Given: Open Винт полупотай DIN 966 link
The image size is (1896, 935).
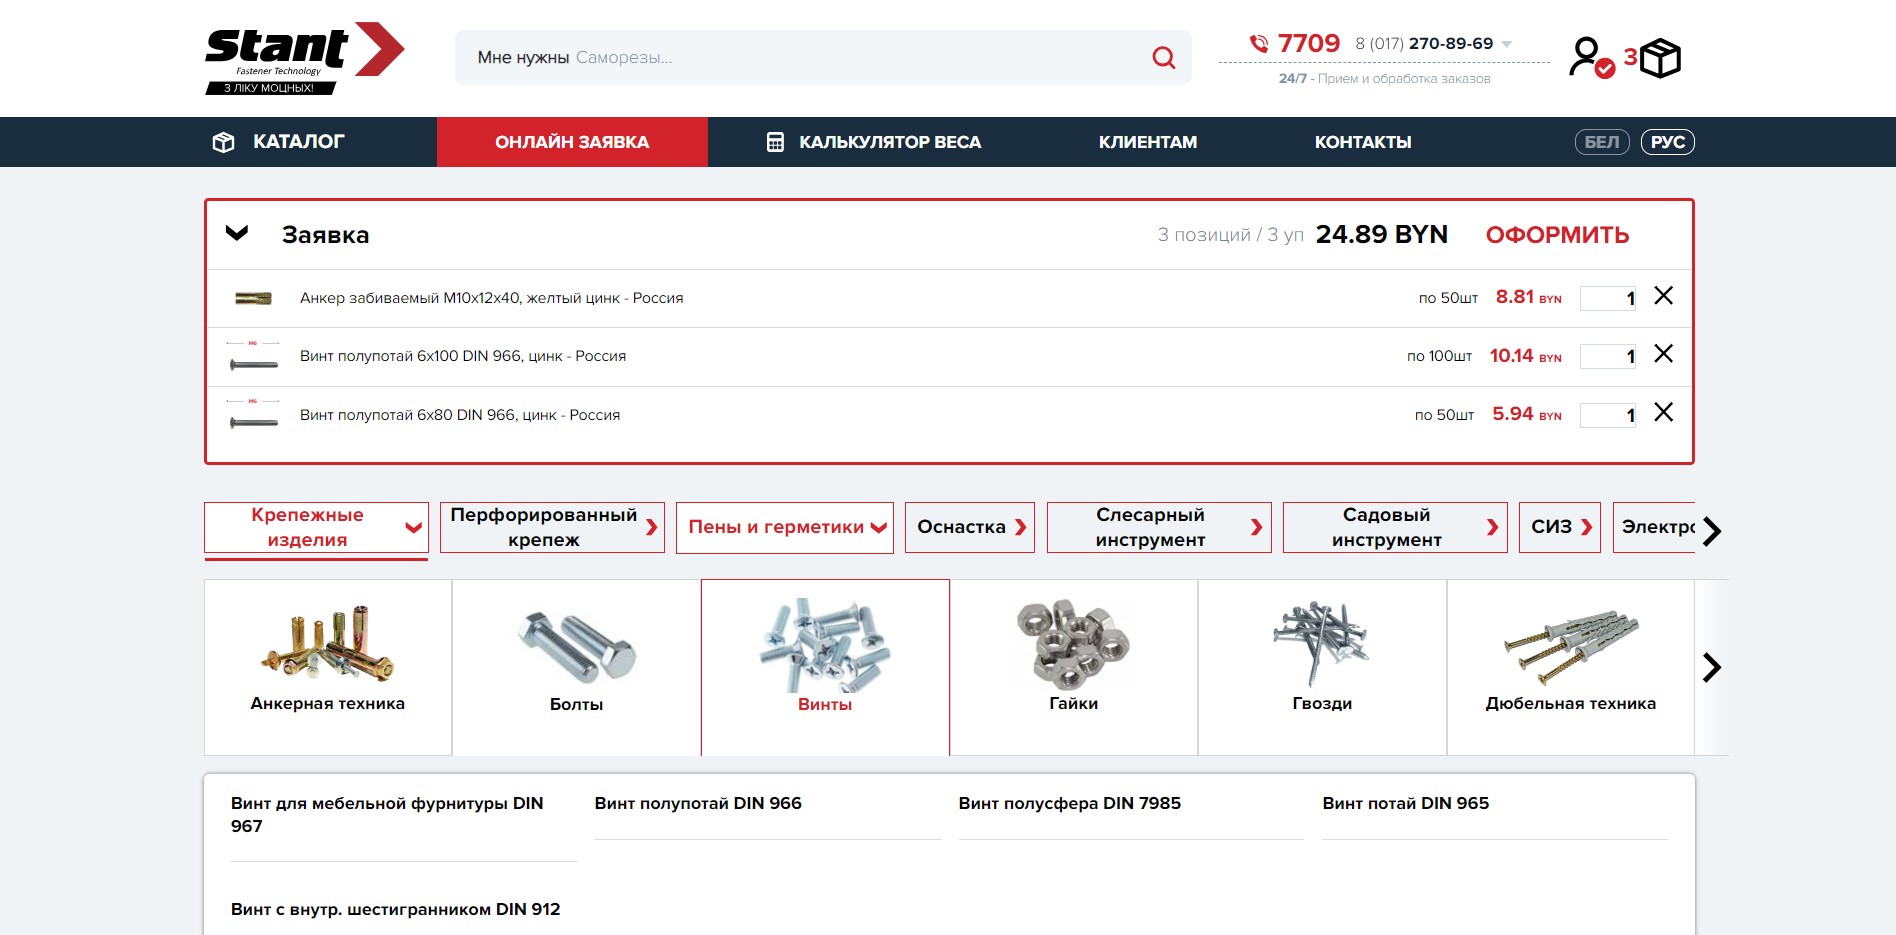Looking at the screenshot, I should pos(698,803).
